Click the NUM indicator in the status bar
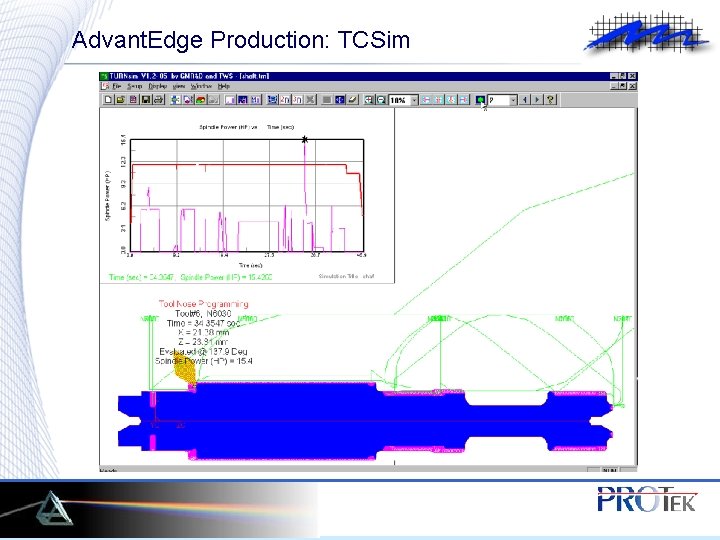720x540 pixels. pyautogui.click(x=610, y=470)
